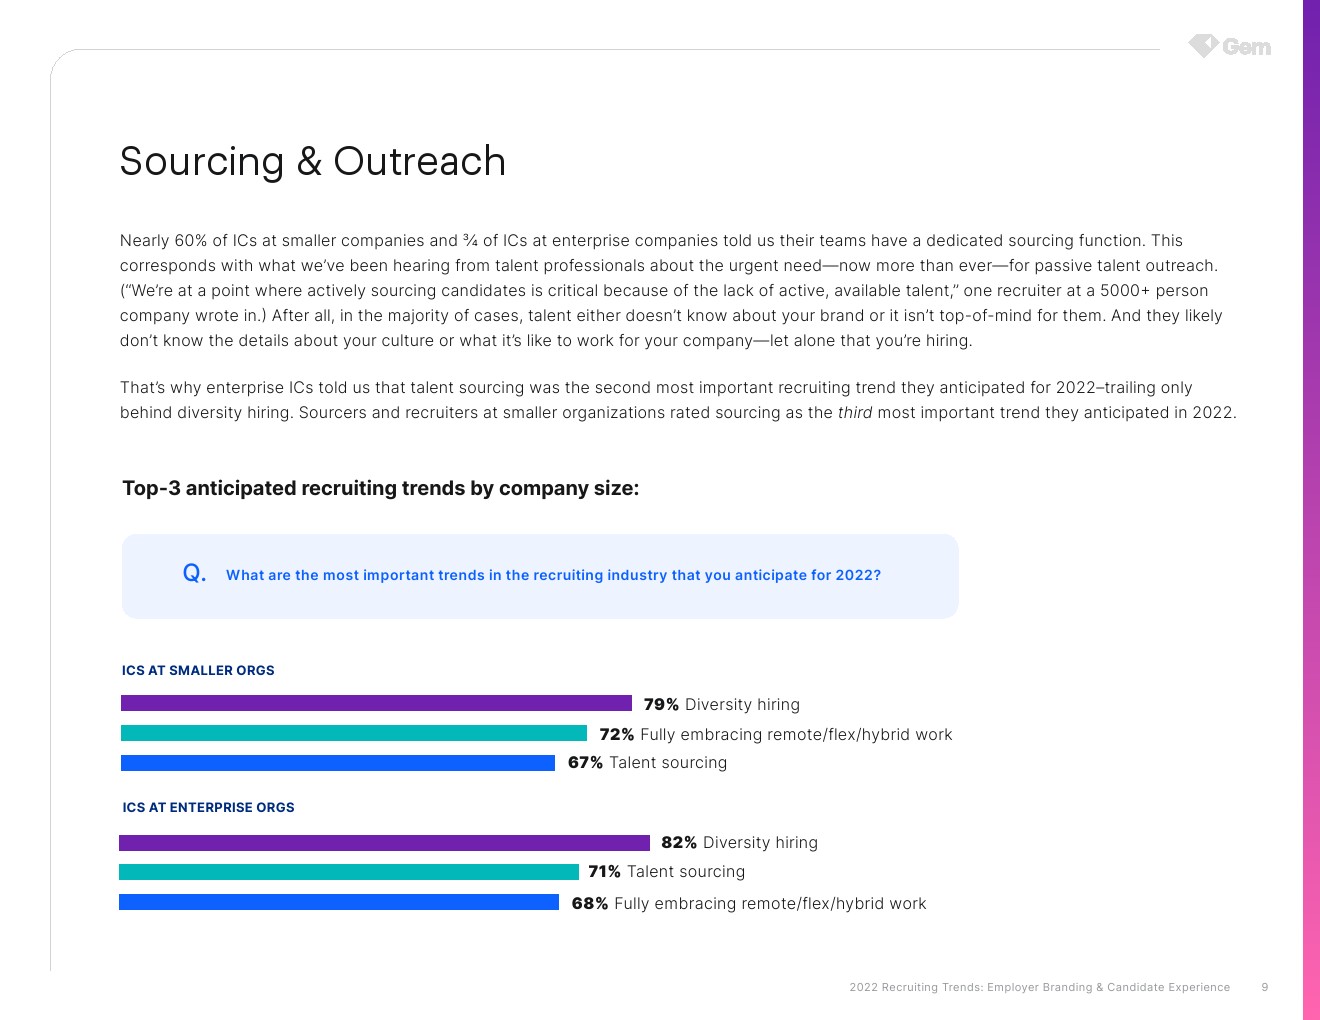Click the "Sourcing & Outreach" page title

pyautogui.click(x=312, y=161)
